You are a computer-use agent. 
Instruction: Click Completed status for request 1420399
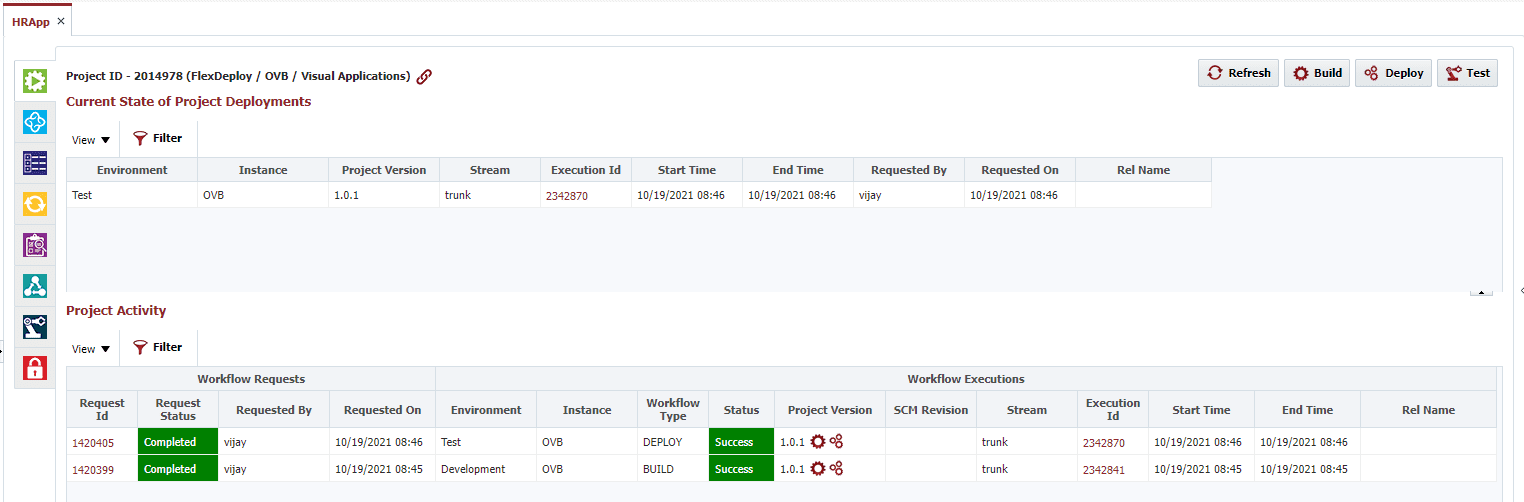coord(178,469)
